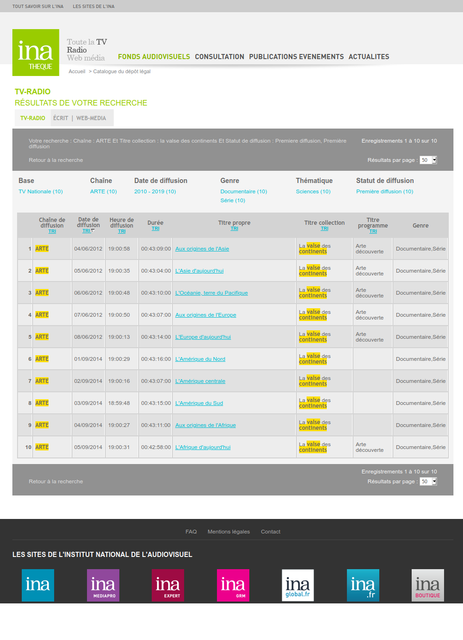Open L'Europe d'aujourd'hui

tap(203, 337)
